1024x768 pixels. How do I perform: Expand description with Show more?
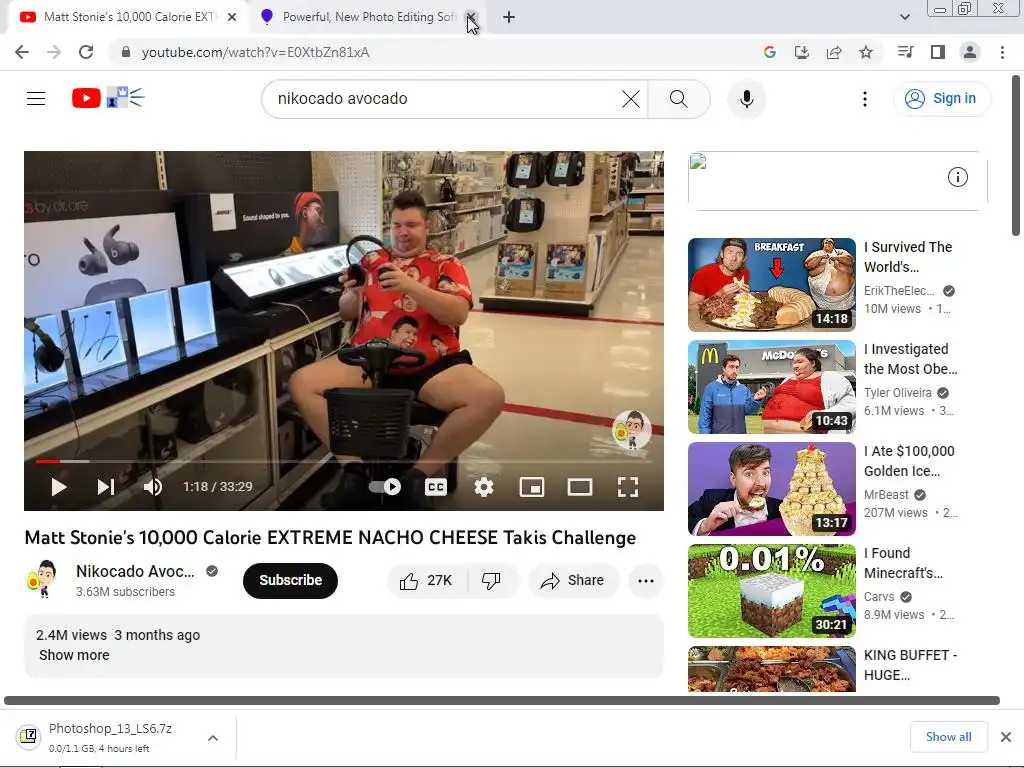pos(74,655)
